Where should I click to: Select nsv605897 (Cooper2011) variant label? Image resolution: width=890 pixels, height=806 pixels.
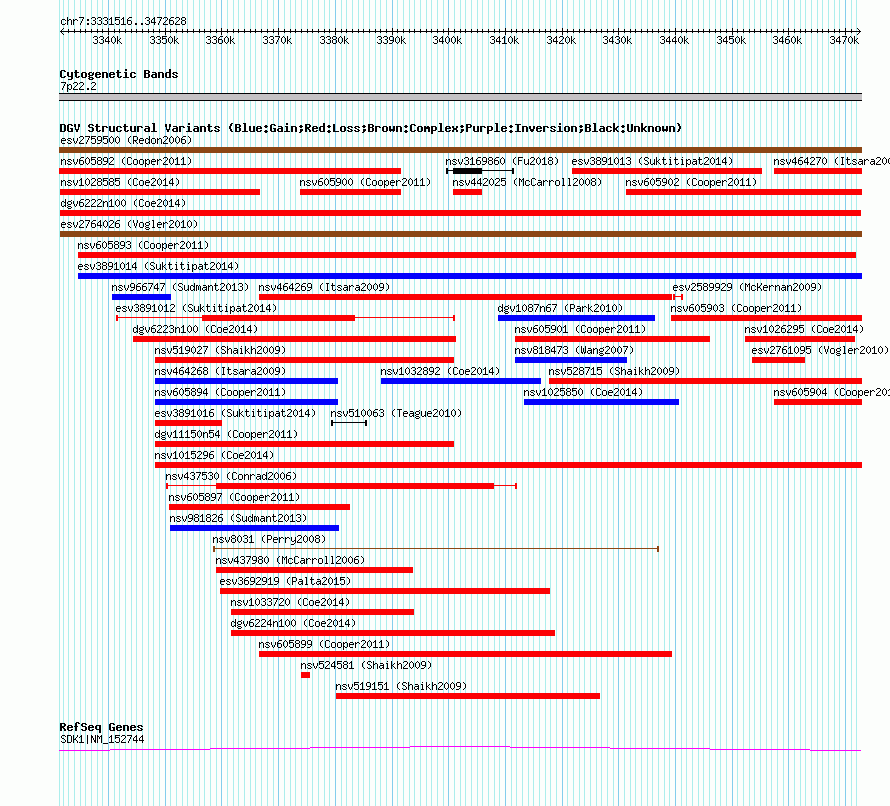(234, 497)
